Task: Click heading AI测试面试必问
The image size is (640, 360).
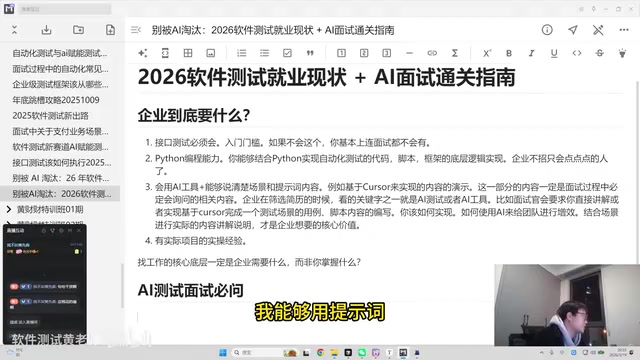Action: 190,290
